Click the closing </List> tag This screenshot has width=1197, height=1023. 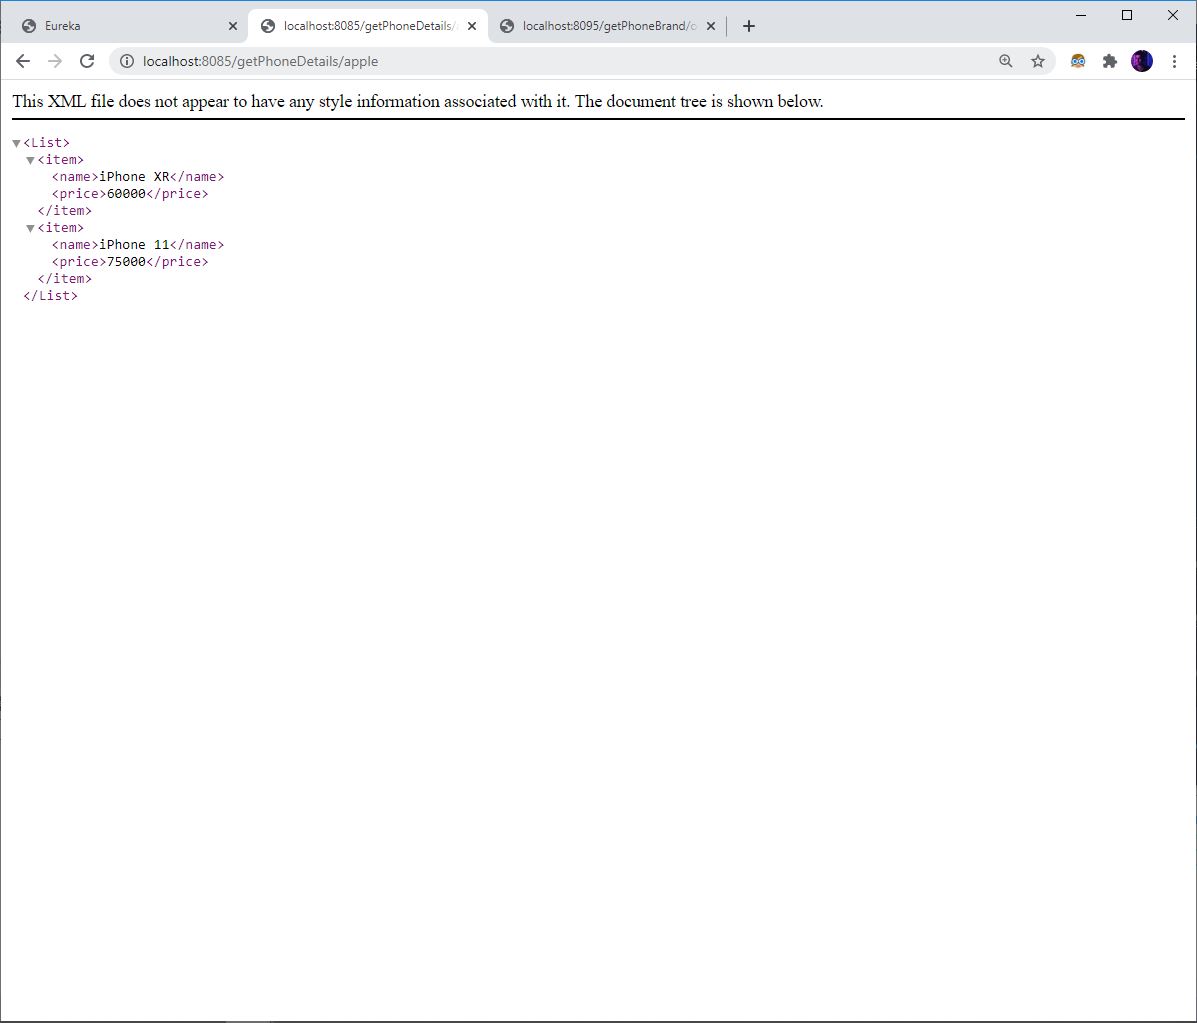coord(50,295)
